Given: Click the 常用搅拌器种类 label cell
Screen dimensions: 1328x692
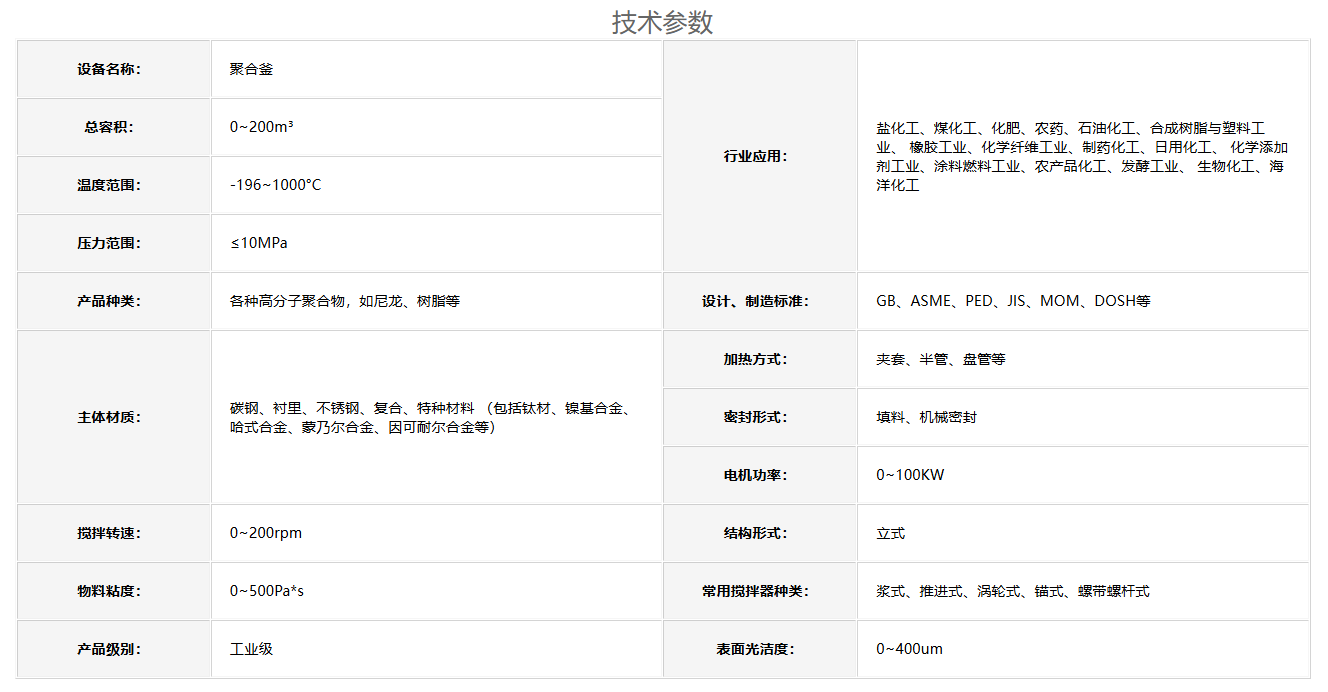Looking at the screenshot, I should [x=756, y=591].
